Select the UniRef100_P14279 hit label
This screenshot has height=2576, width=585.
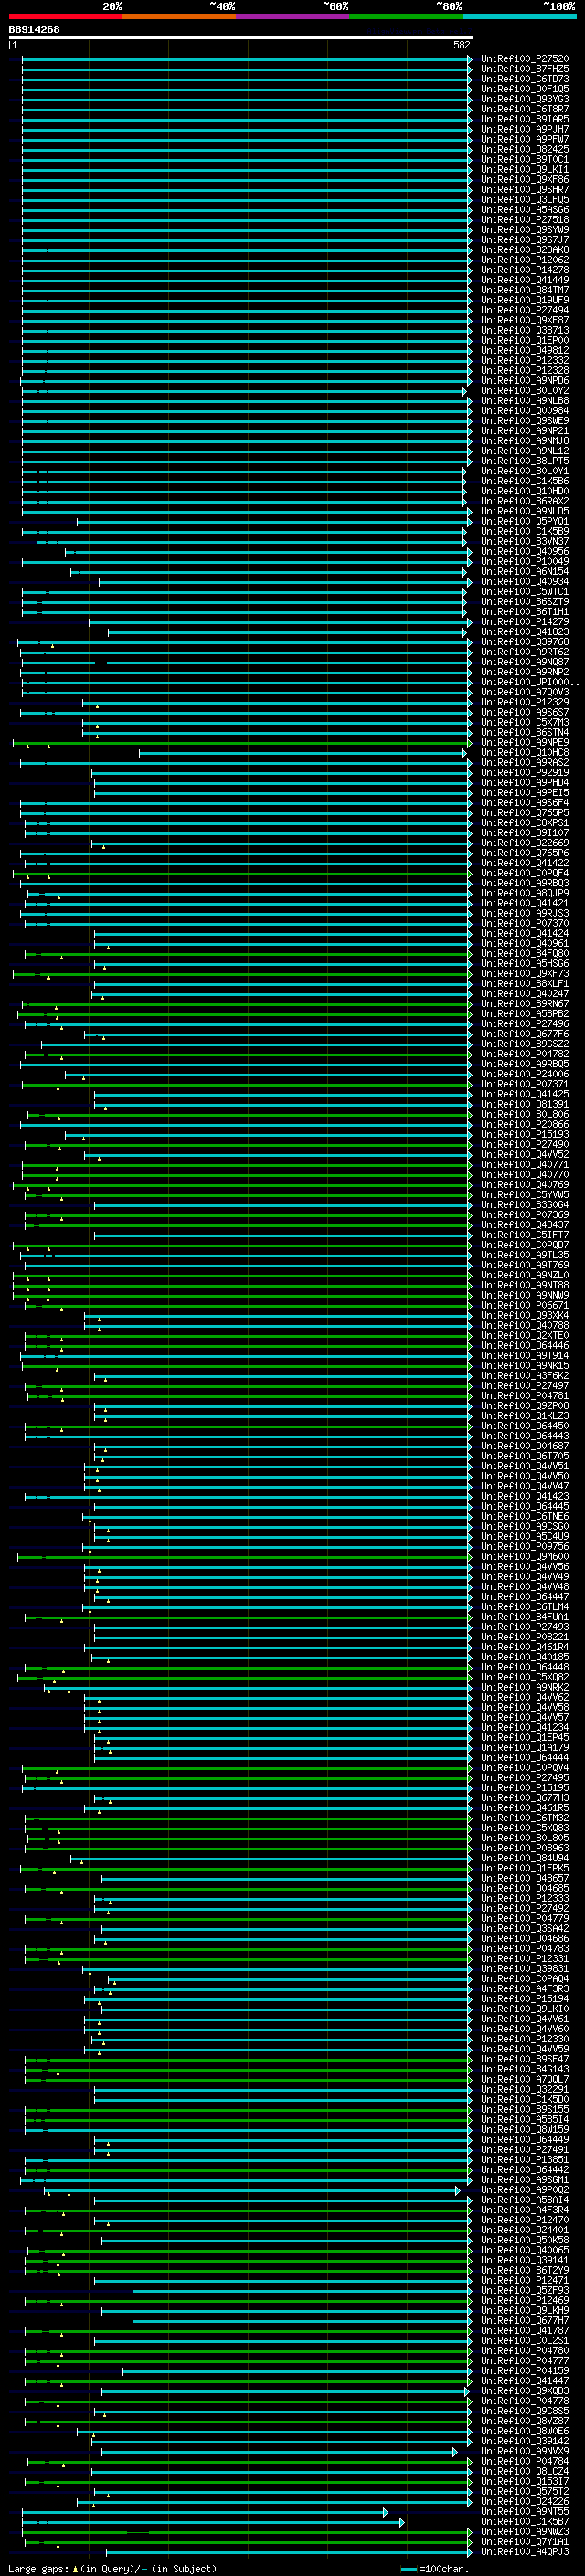[x=524, y=622]
